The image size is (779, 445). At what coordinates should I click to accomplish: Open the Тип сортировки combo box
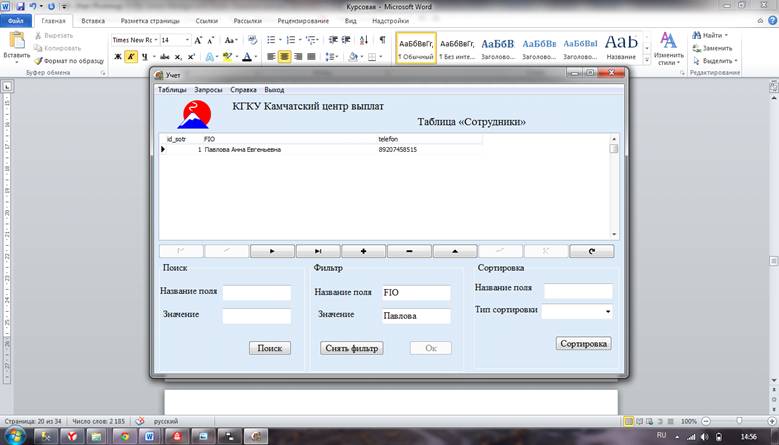609,311
